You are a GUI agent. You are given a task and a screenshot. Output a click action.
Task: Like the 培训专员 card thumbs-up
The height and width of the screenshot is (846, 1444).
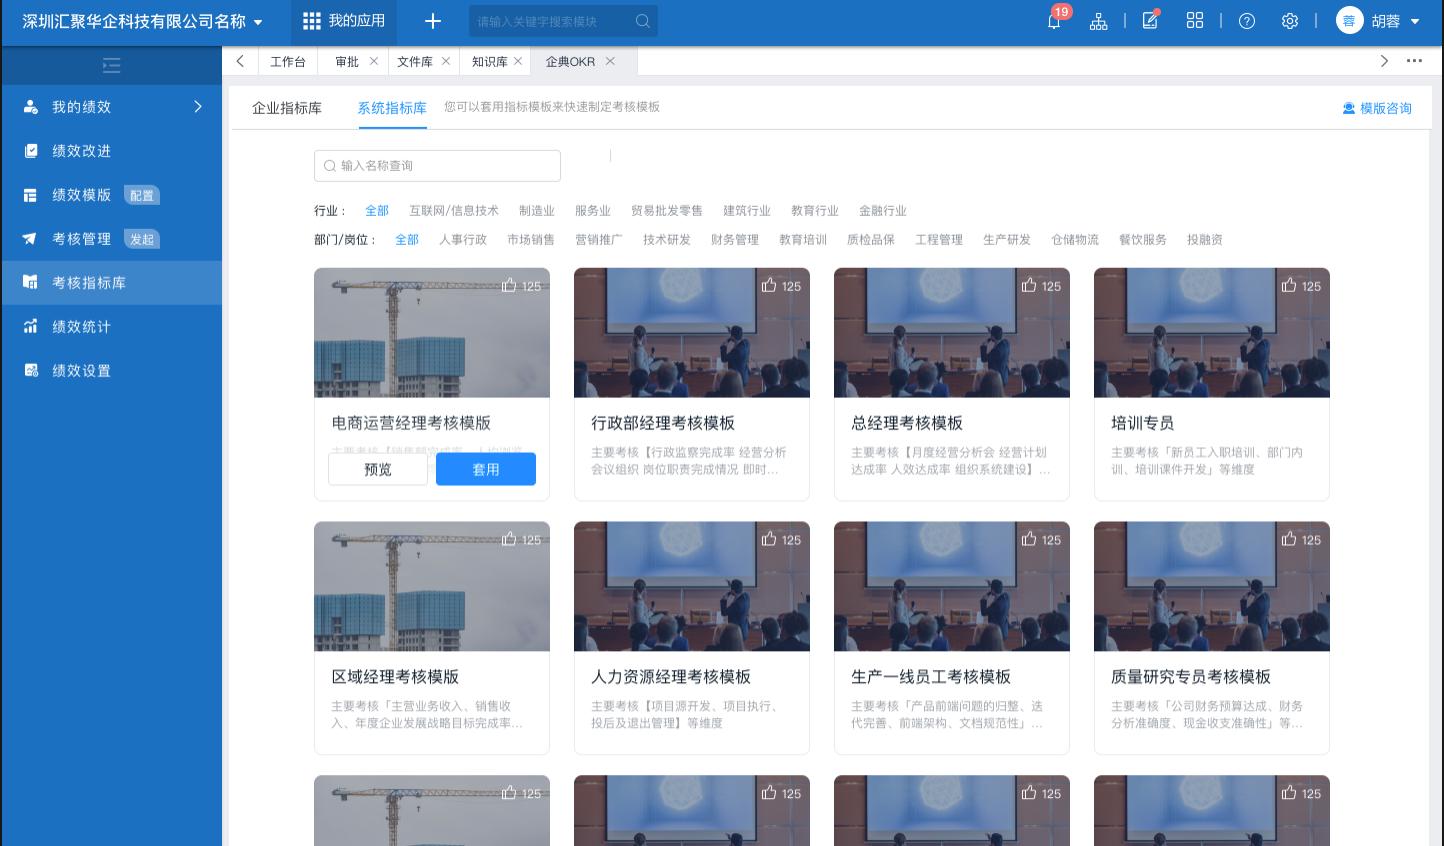(1289, 285)
